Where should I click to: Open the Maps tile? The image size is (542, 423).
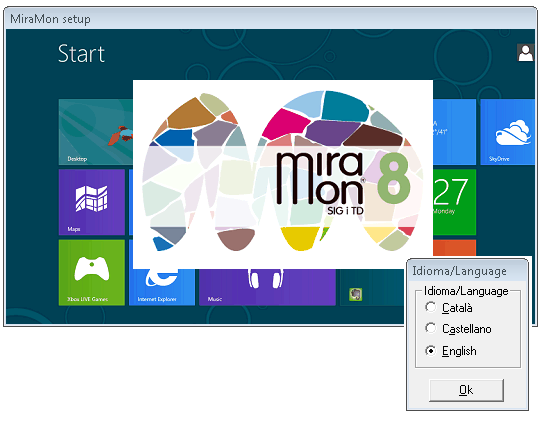[x=92, y=202]
